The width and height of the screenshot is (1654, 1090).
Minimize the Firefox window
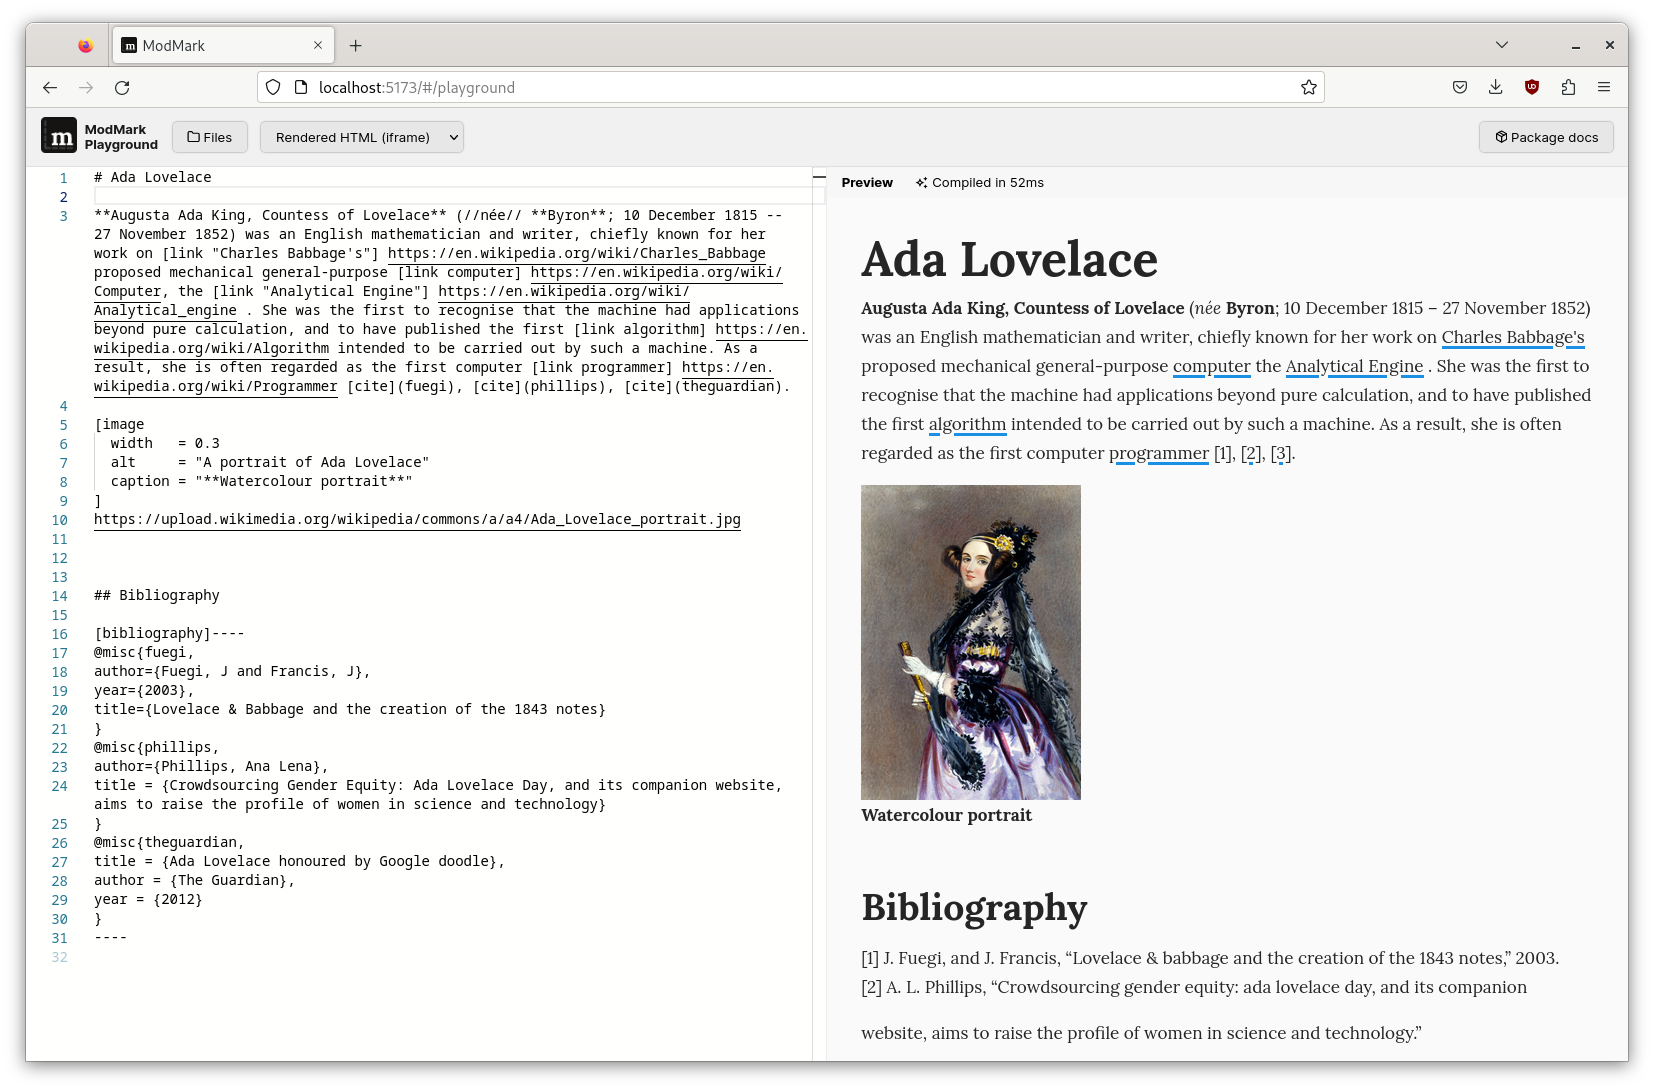pyautogui.click(x=1576, y=45)
